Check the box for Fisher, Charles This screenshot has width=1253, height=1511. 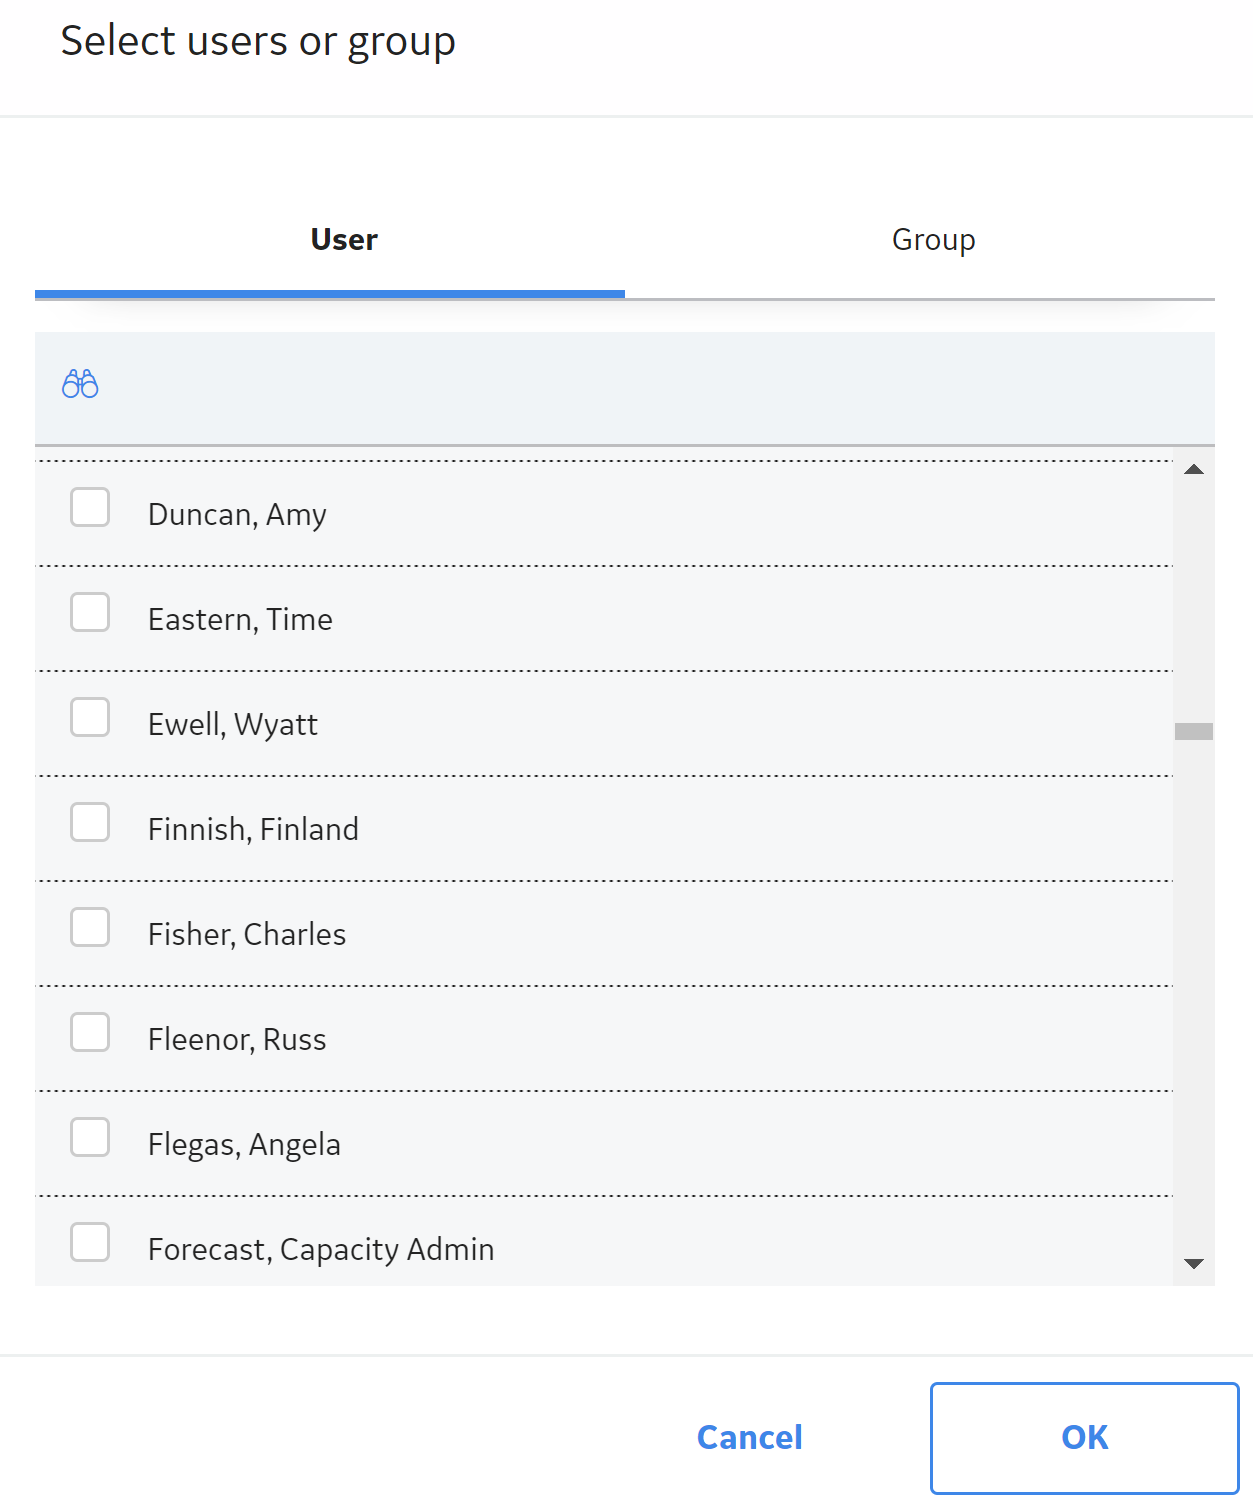90,927
